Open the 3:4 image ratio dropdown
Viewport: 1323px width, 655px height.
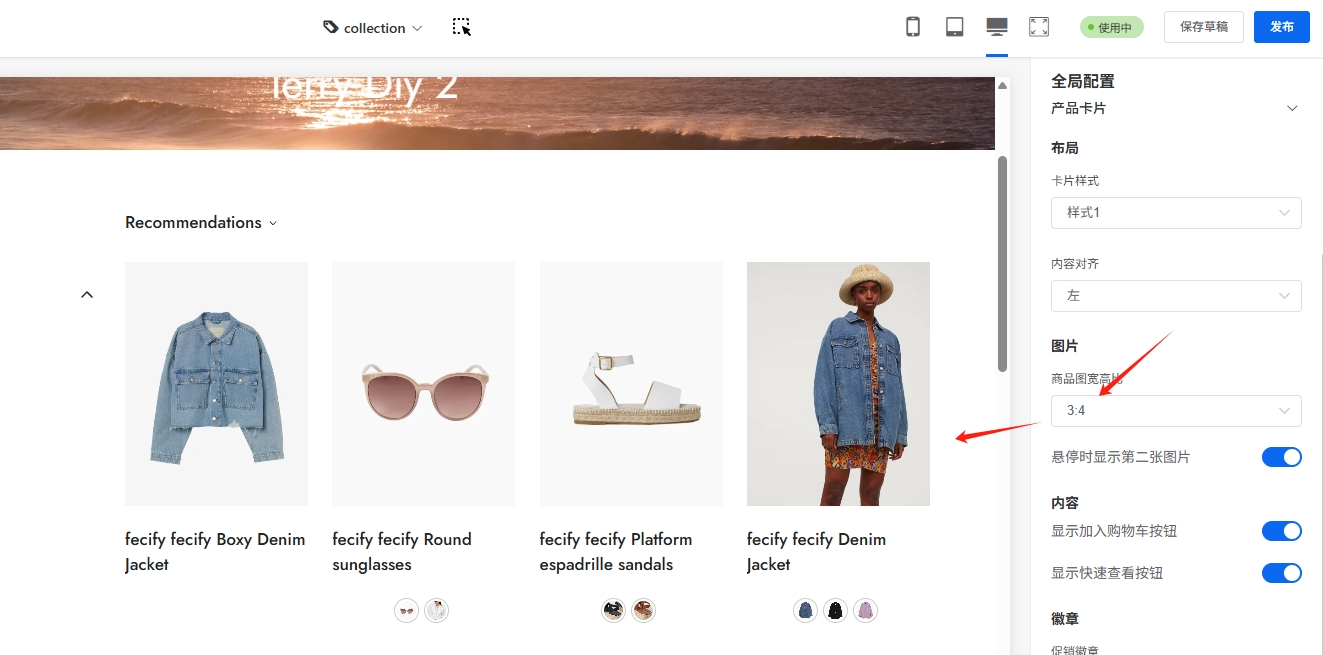pyautogui.click(x=1175, y=411)
